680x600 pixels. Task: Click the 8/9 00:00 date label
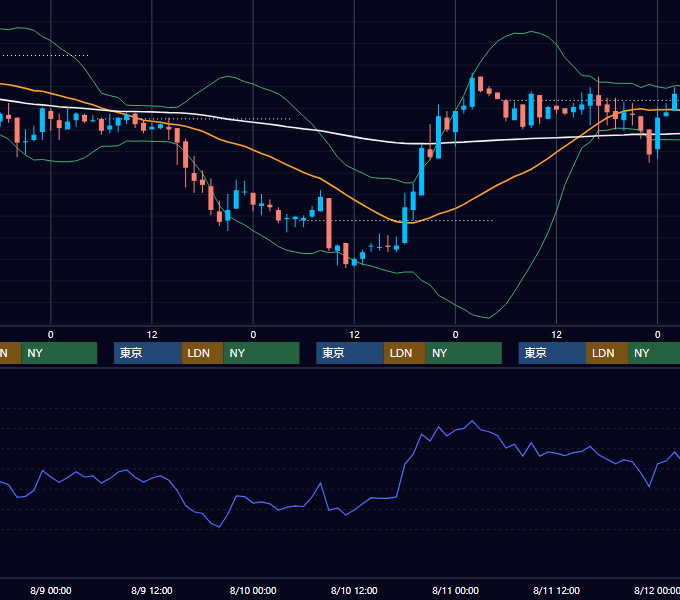tap(51, 590)
